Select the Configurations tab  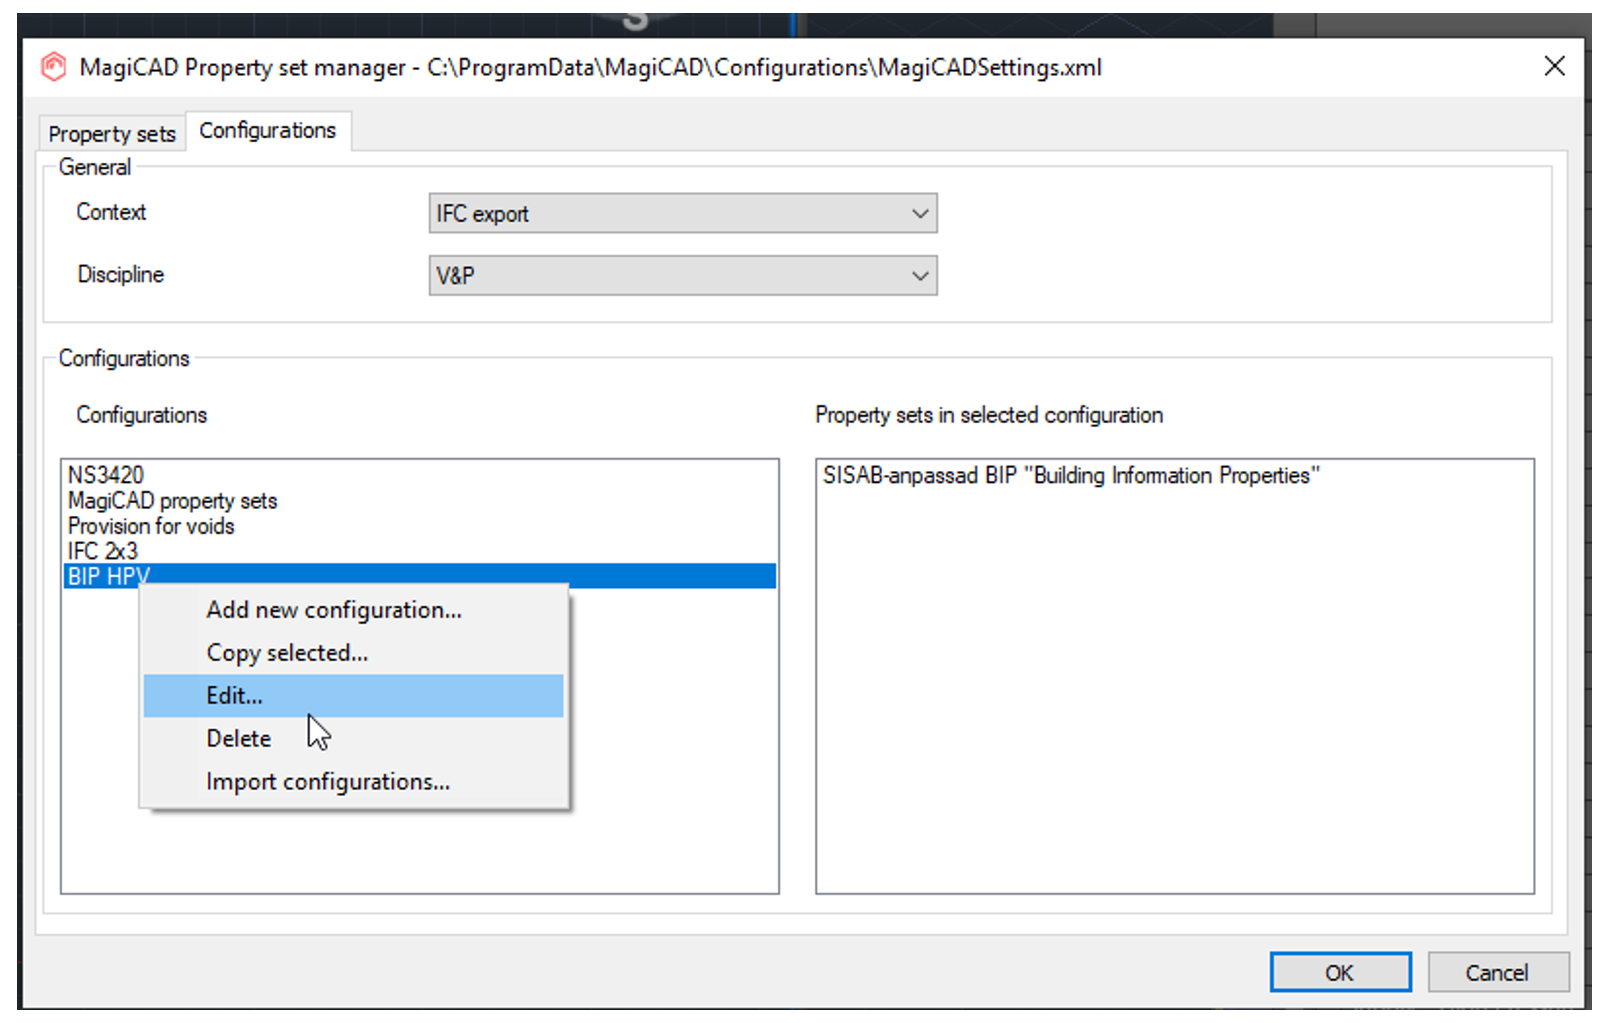point(268,130)
